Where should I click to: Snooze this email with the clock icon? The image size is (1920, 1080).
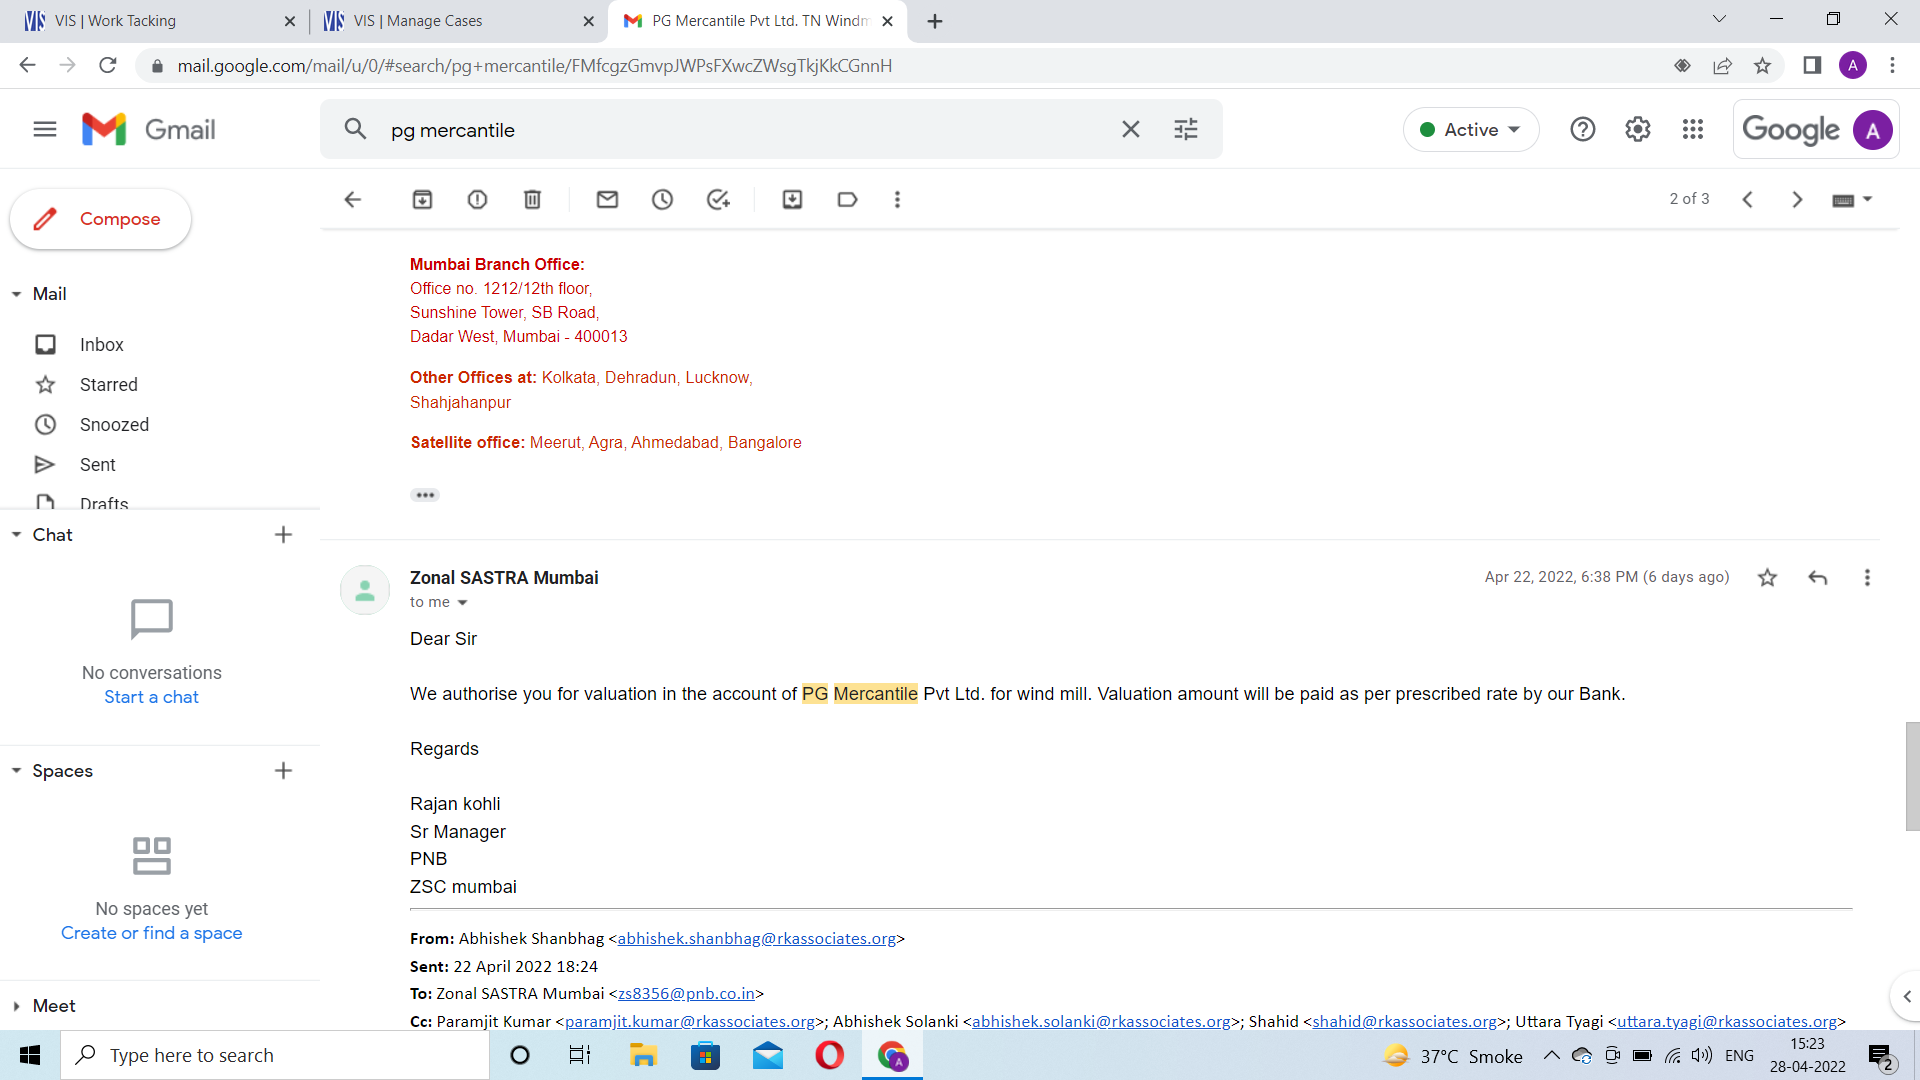662,199
